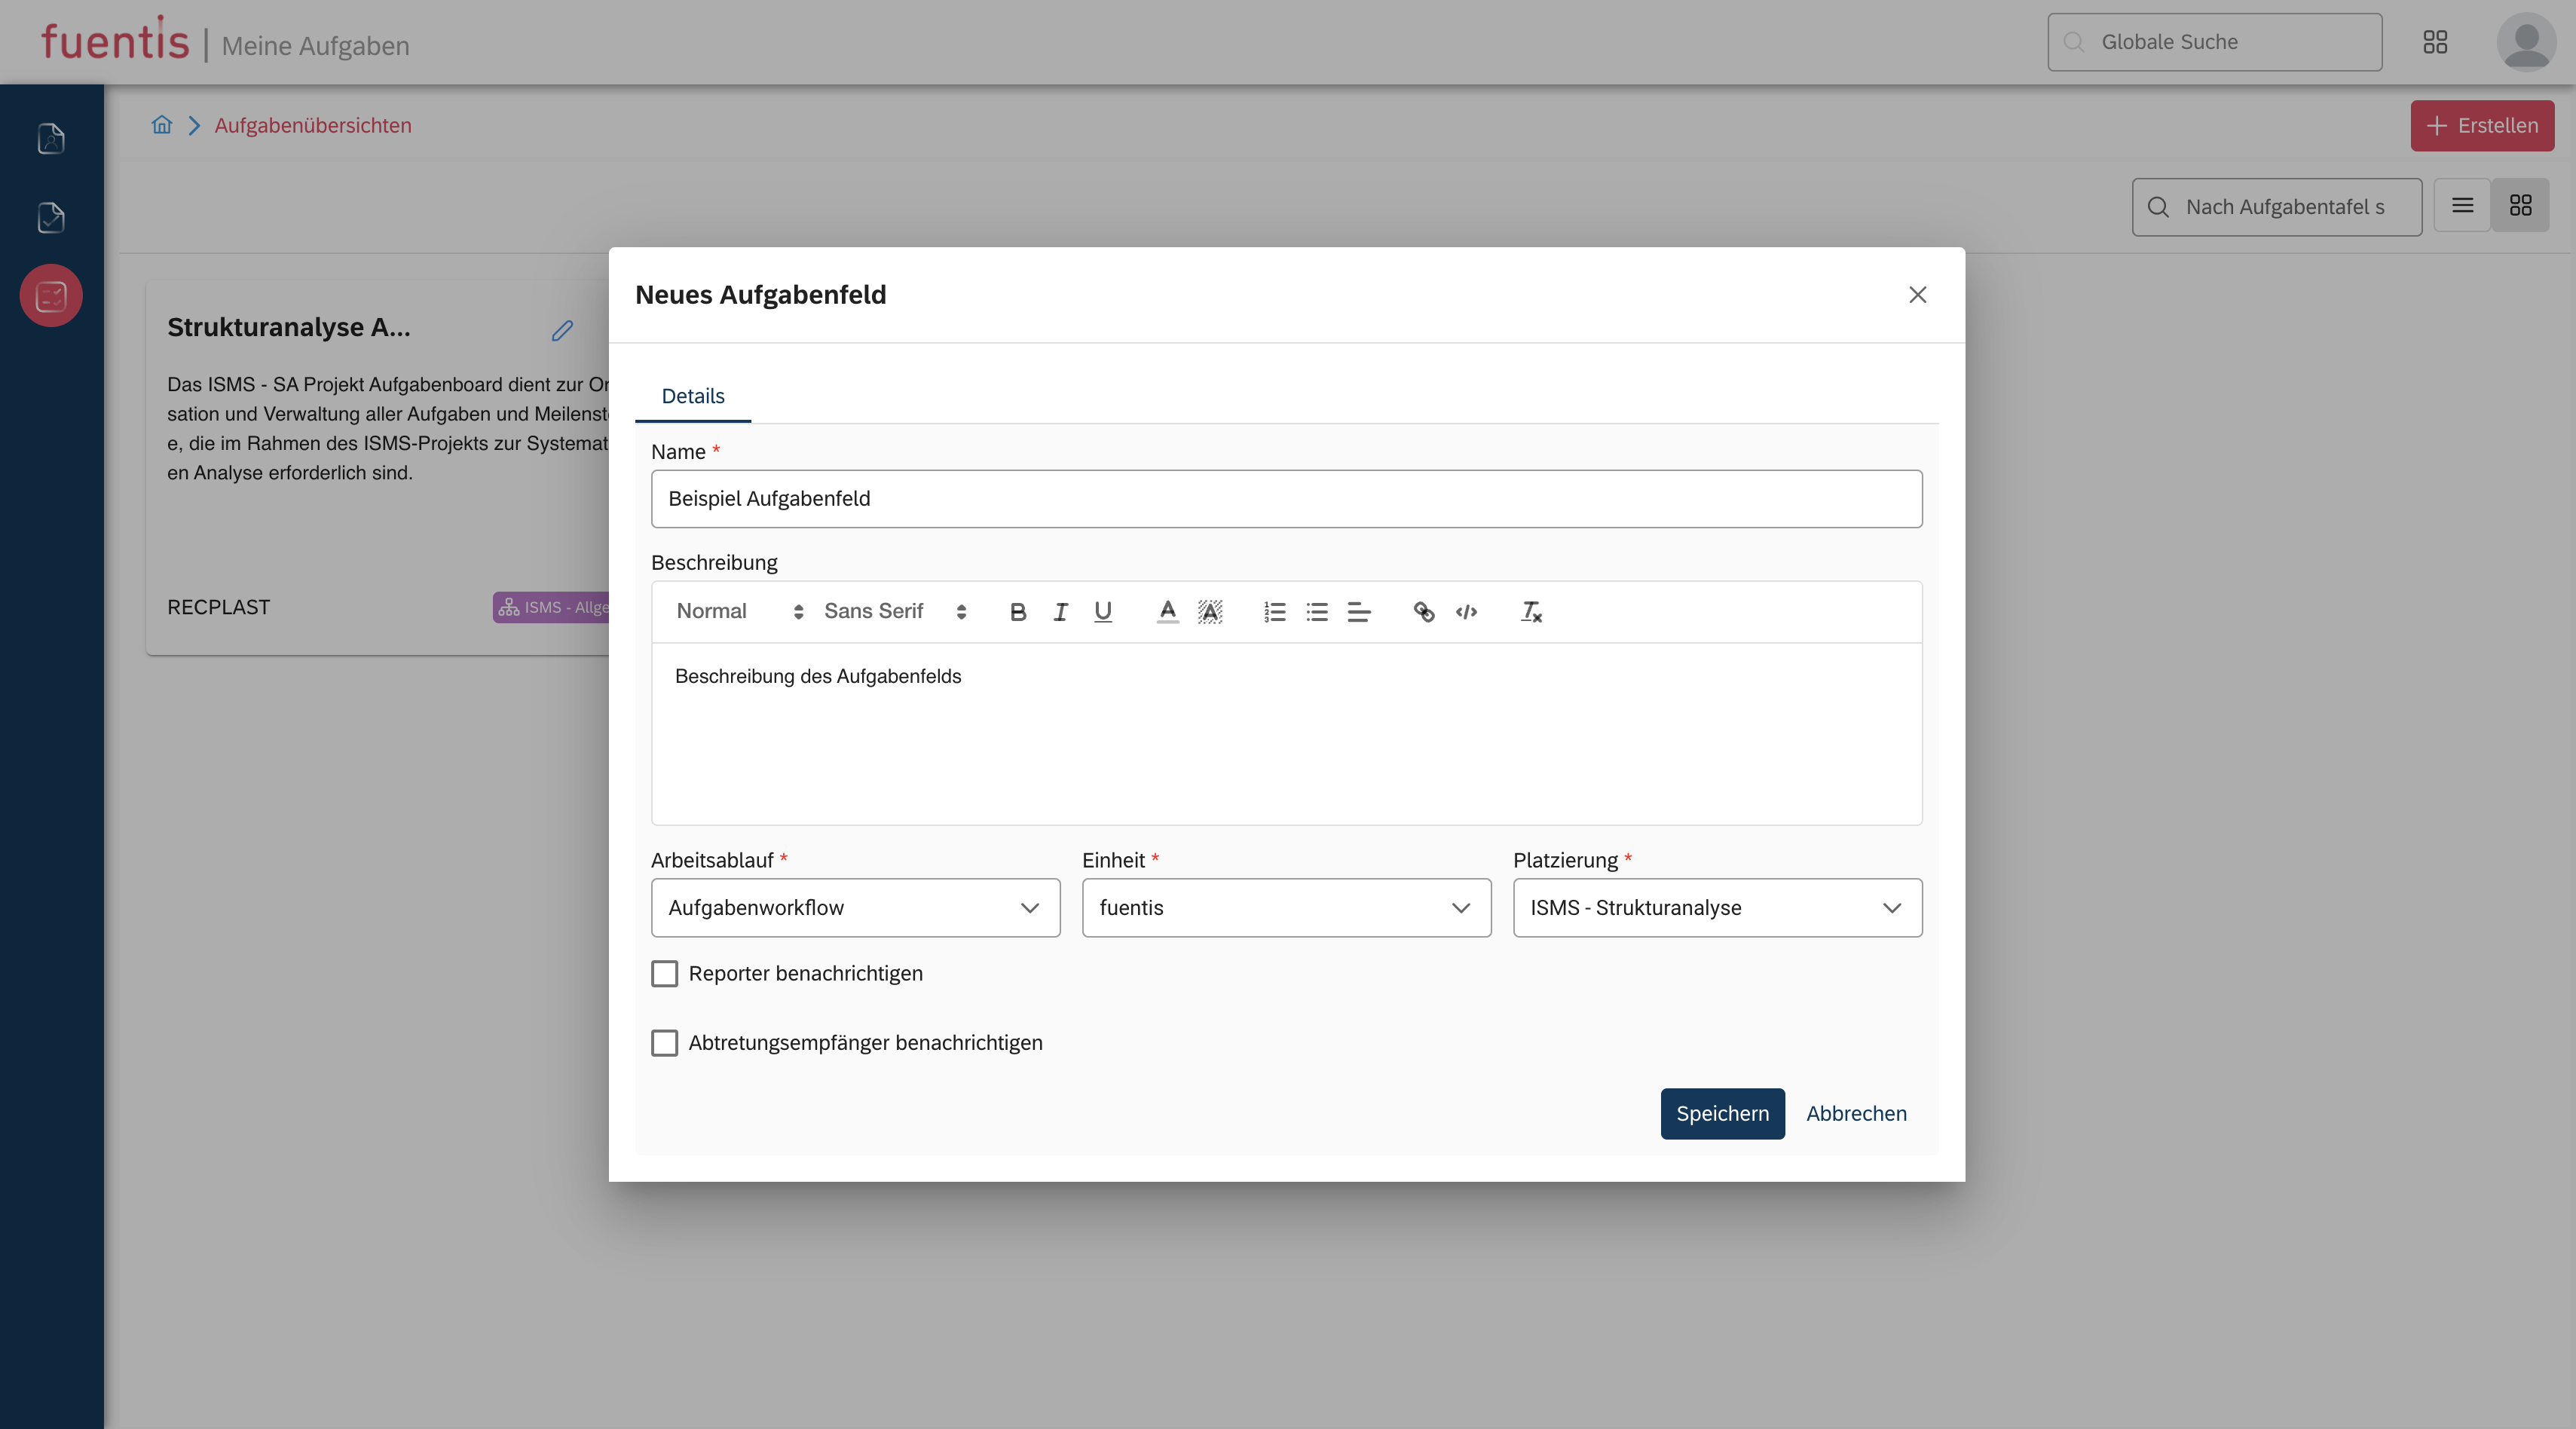
Task: Insert a code block via toolbar
Action: (x=1466, y=612)
